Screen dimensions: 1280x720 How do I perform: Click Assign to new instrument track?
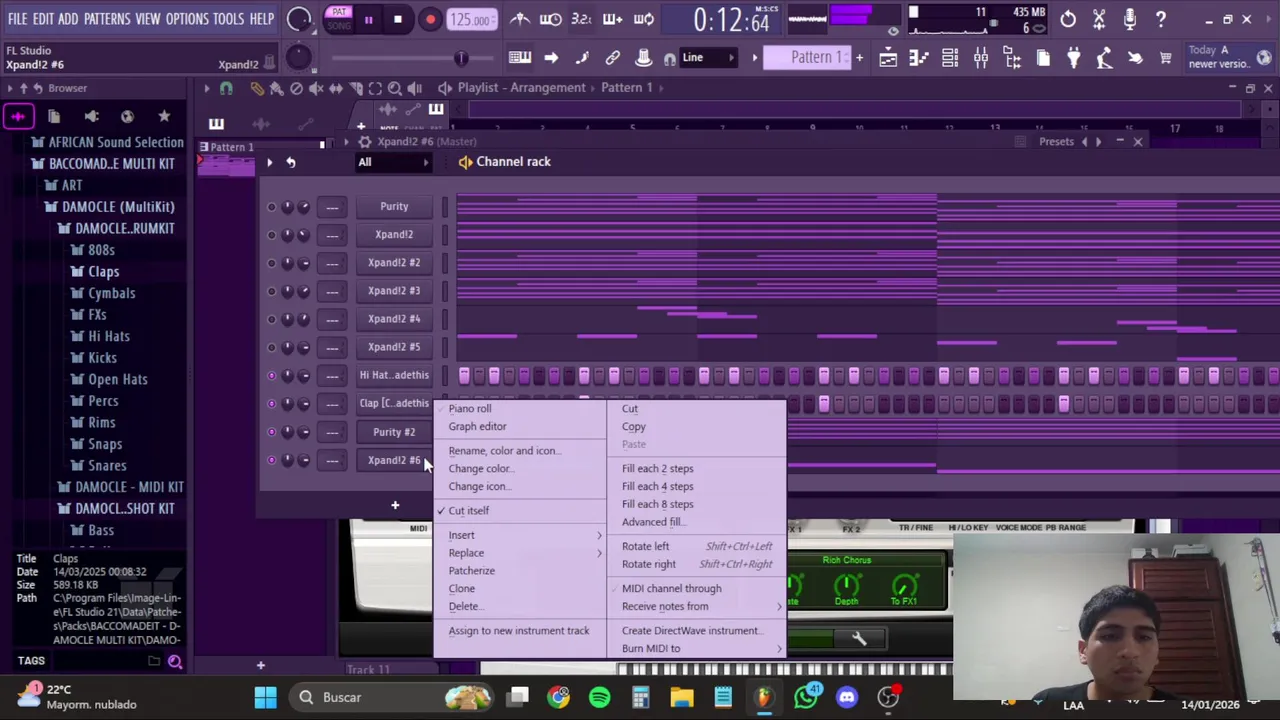(x=519, y=630)
